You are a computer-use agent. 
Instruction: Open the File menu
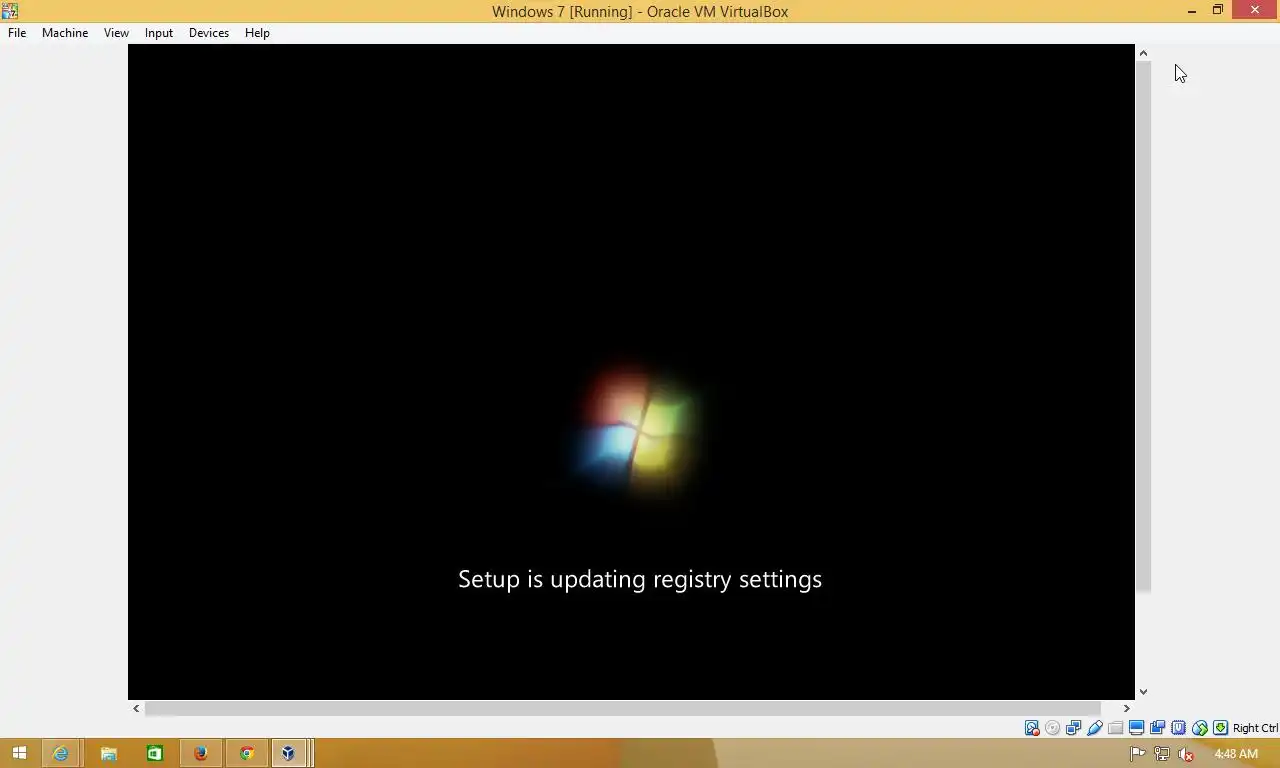pos(17,33)
